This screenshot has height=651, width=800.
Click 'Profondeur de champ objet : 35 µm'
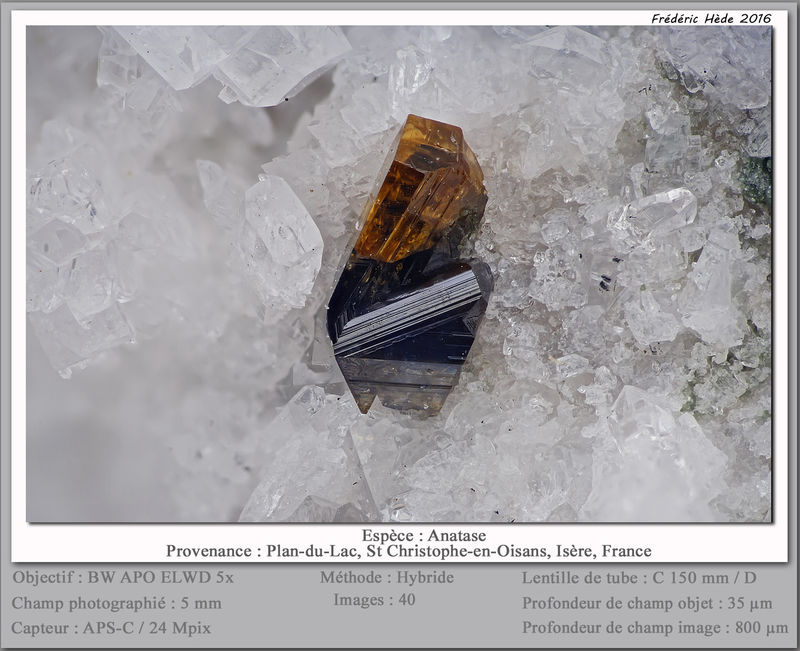click(647, 603)
